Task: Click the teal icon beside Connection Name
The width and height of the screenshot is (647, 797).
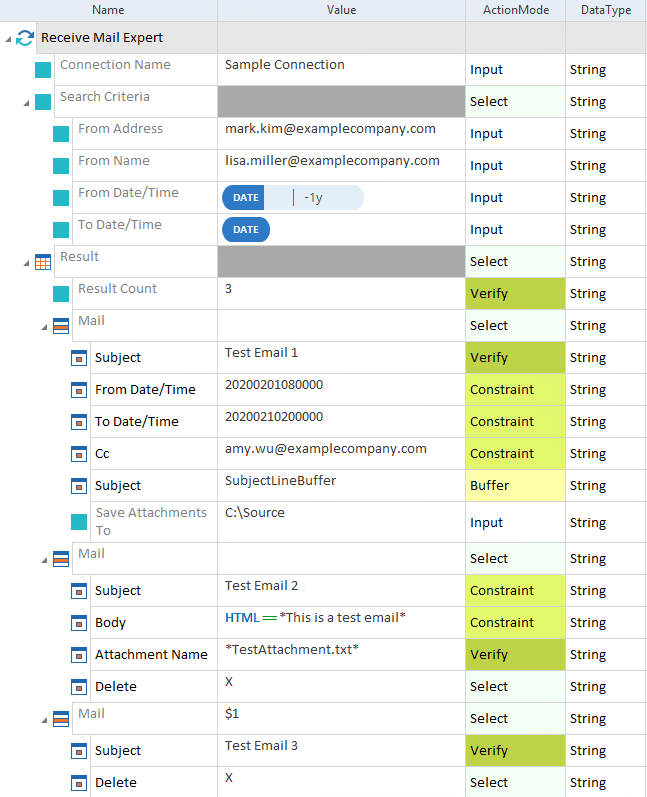Action: pyautogui.click(x=43, y=70)
